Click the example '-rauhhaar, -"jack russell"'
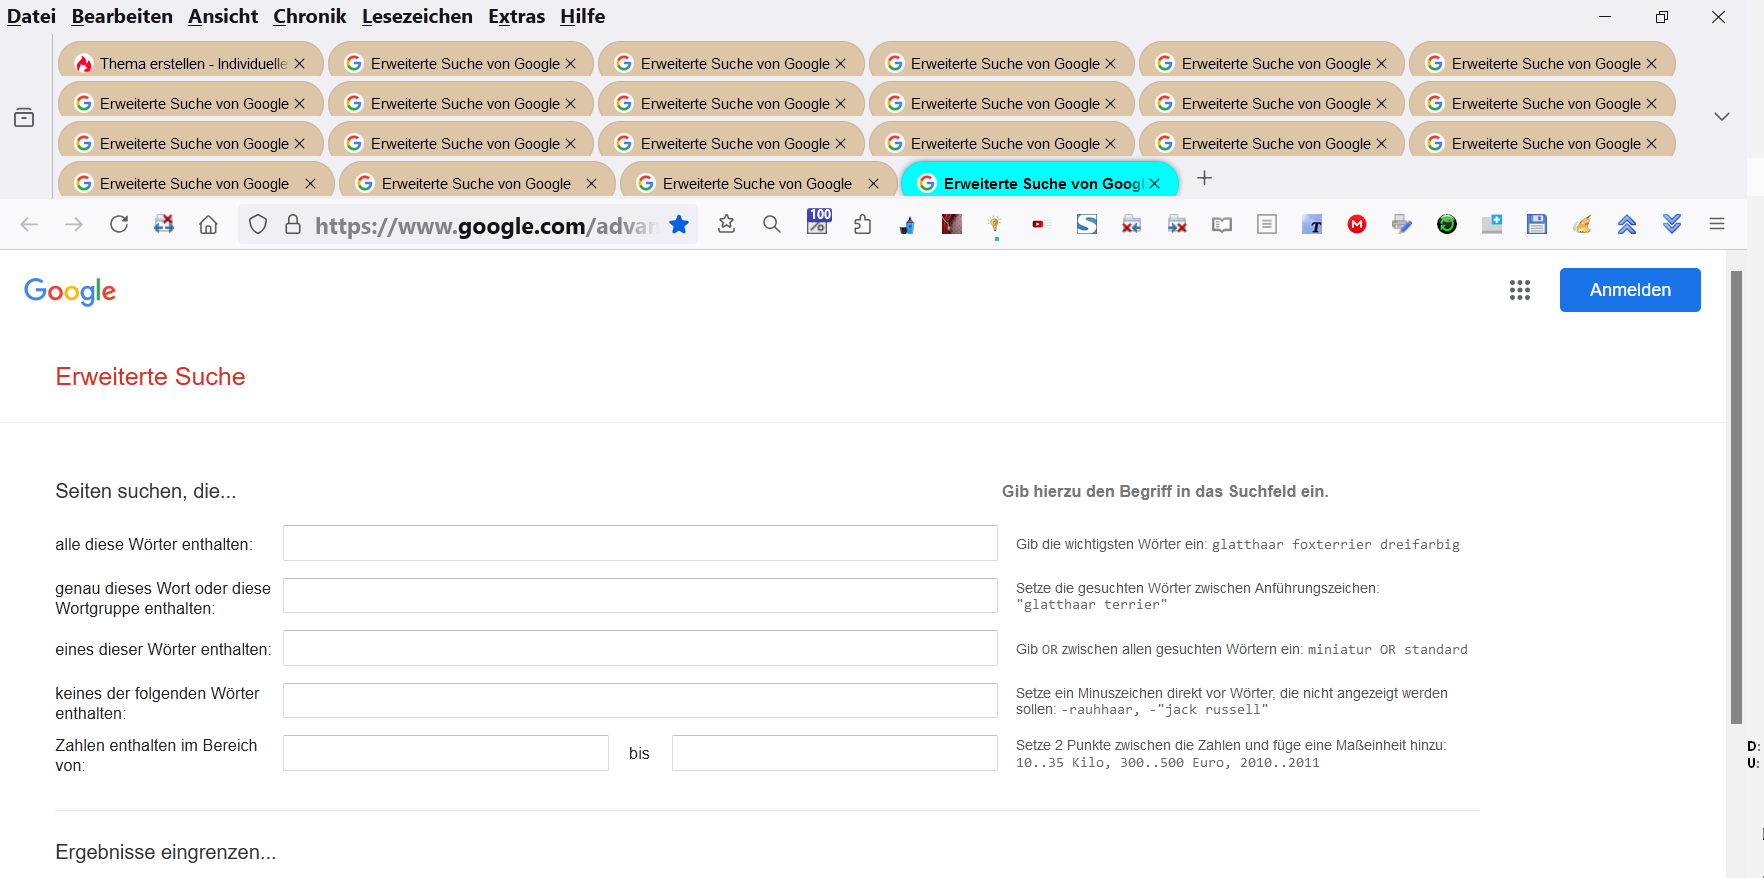The image size is (1764, 878). tap(1165, 710)
